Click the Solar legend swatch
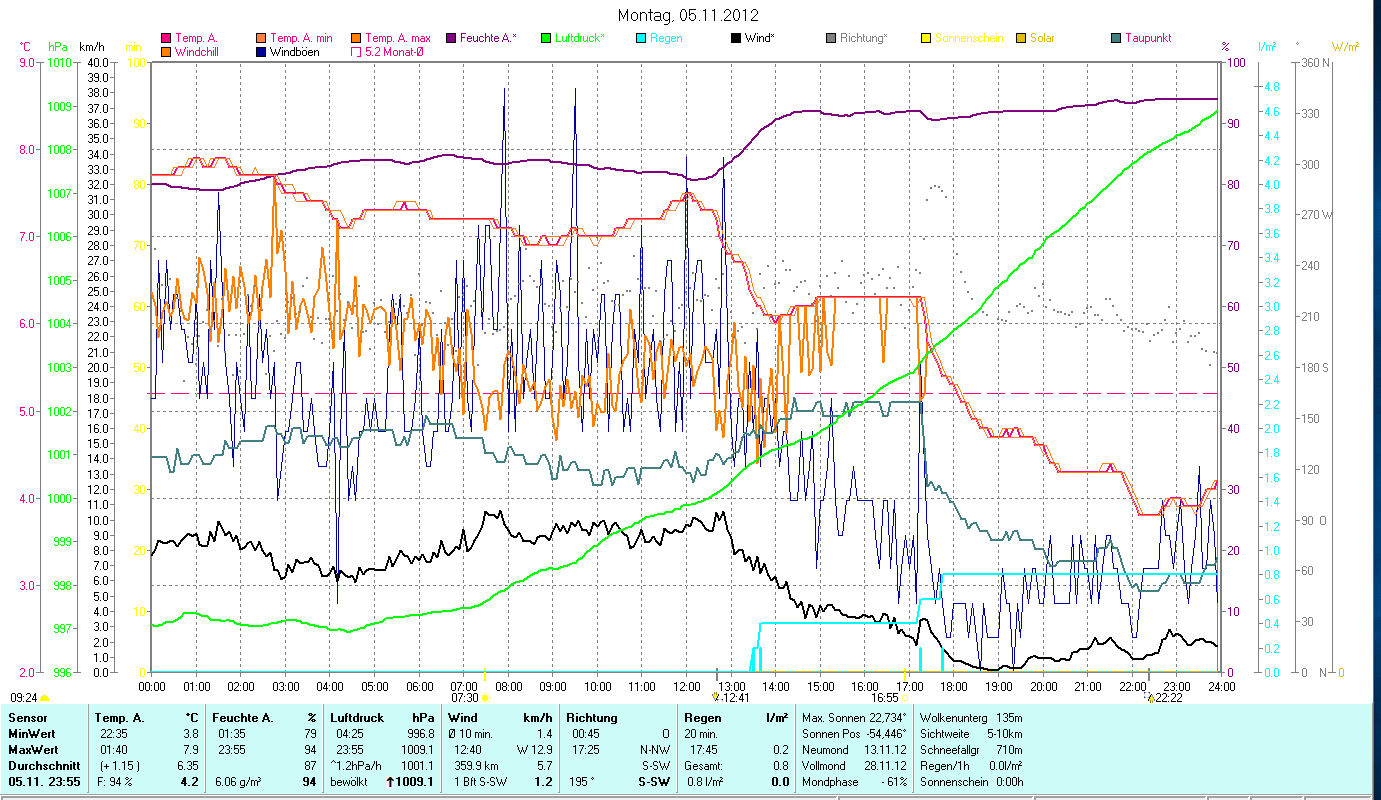The height and width of the screenshot is (800, 1381). tap(1022, 38)
